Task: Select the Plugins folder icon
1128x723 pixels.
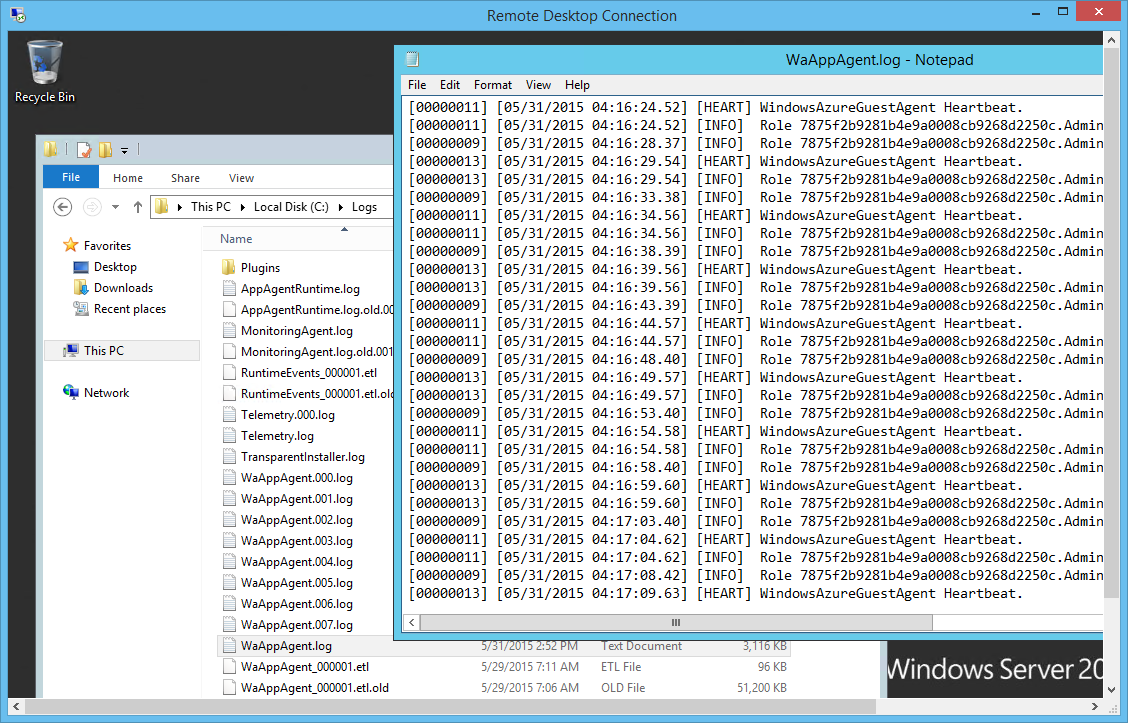Action: click(228, 268)
